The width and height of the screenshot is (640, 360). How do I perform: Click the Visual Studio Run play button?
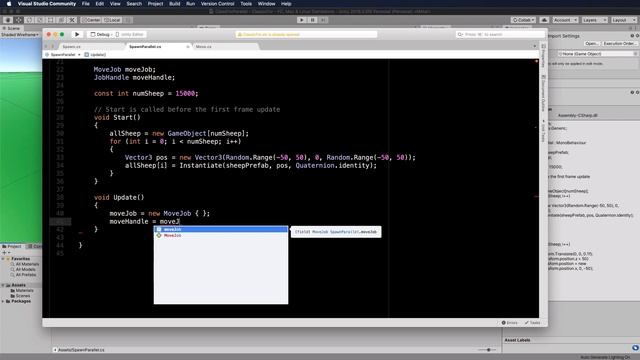(x=77, y=34)
